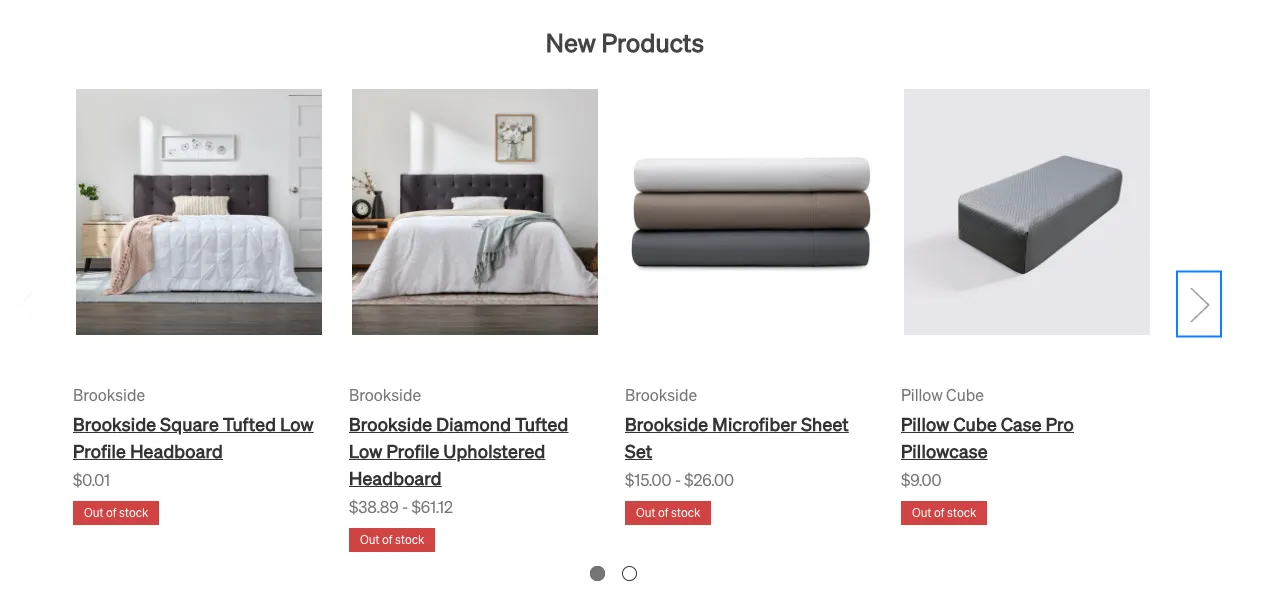The image size is (1271, 605).
Task: Open the Square Tufted Headboard product image
Action: [x=199, y=212]
